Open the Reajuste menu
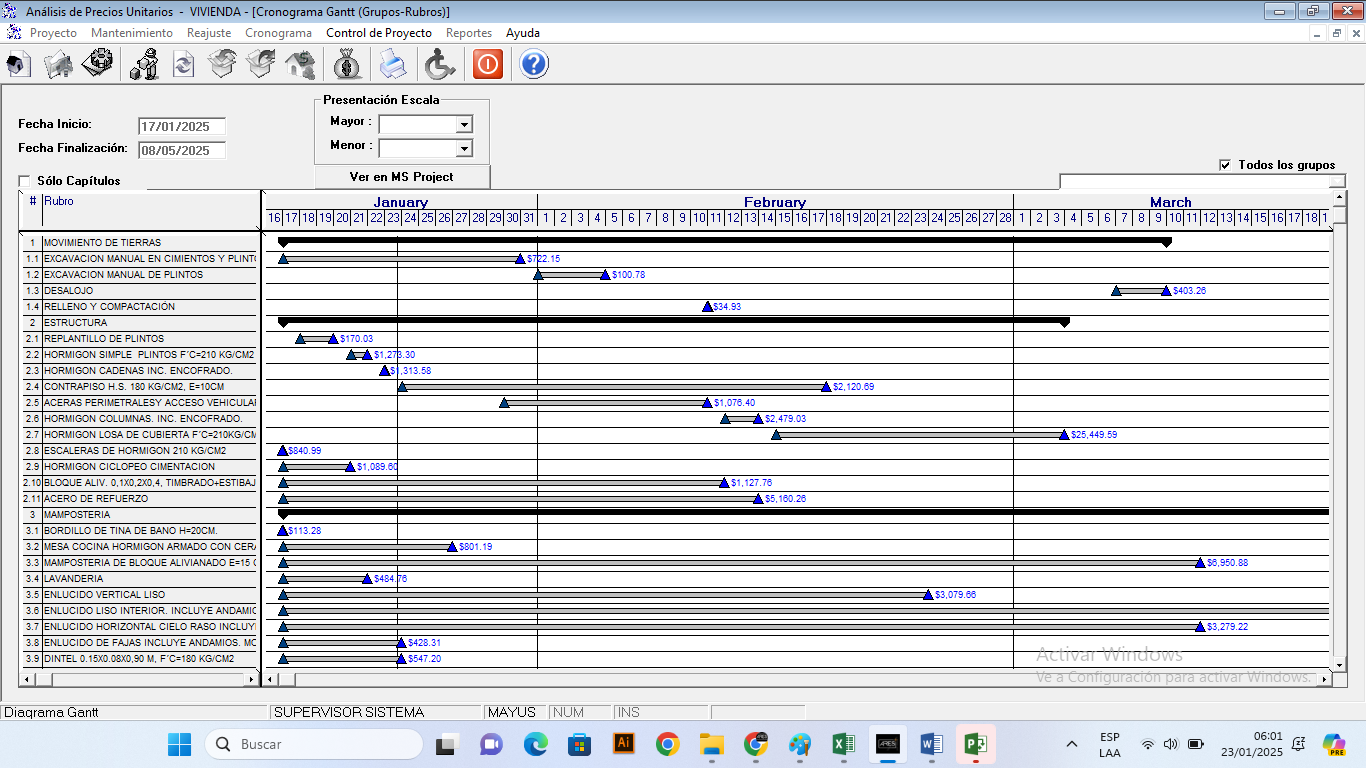Image resolution: width=1366 pixels, height=768 pixels. click(209, 33)
